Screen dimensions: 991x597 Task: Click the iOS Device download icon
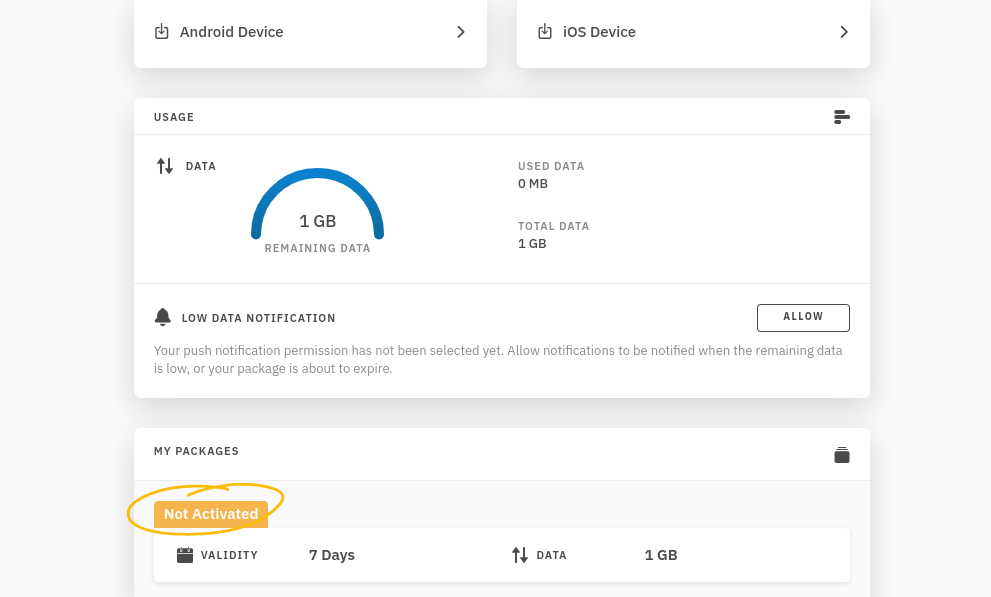(x=545, y=32)
